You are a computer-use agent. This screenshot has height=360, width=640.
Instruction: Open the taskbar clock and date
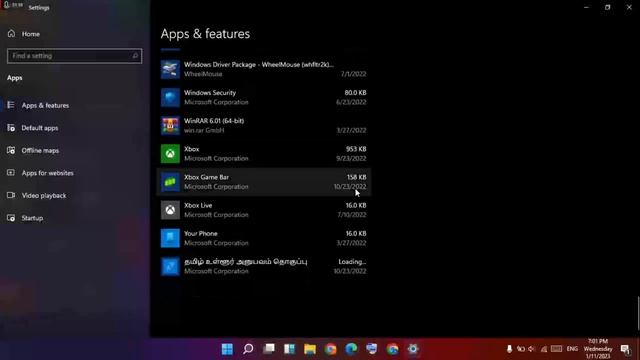click(x=598, y=349)
